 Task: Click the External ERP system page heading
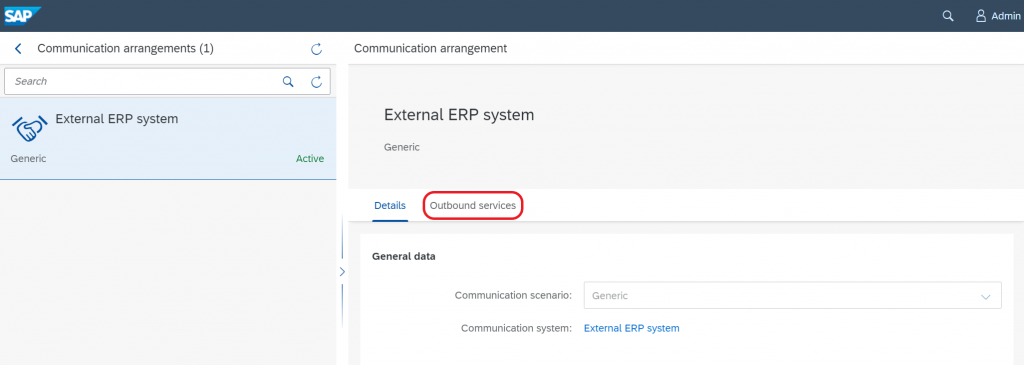point(459,116)
